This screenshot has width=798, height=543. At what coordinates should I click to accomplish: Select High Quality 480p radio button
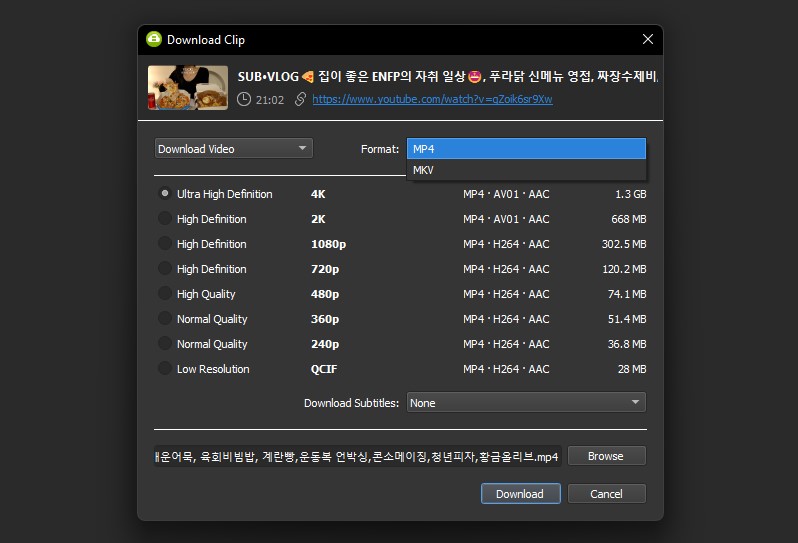coord(164,294)
